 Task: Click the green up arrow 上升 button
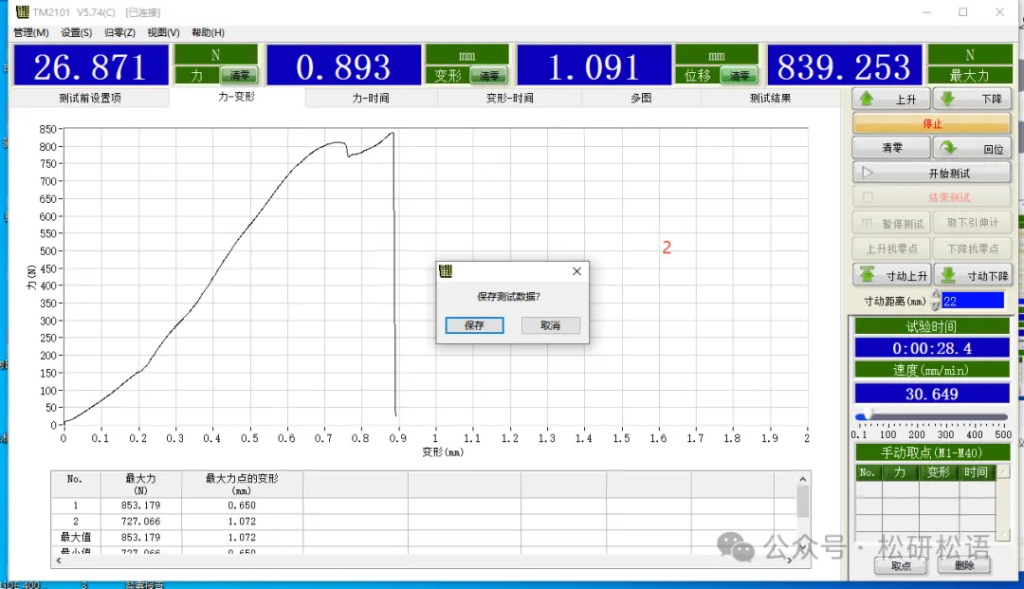tap(891, 99)
